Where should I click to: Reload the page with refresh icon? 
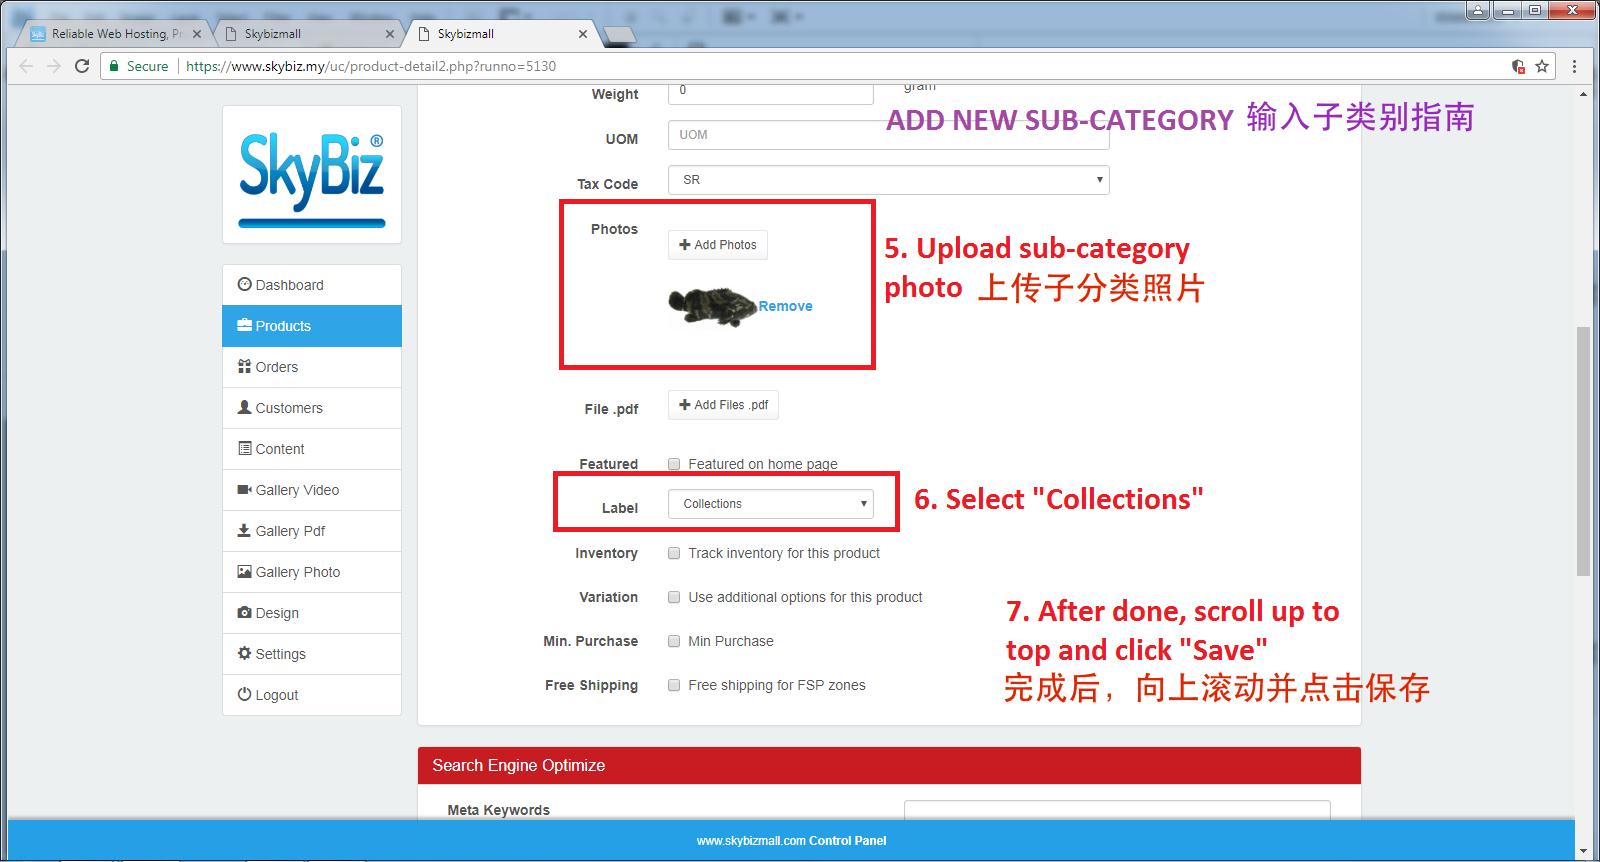[x=82, y=66]
